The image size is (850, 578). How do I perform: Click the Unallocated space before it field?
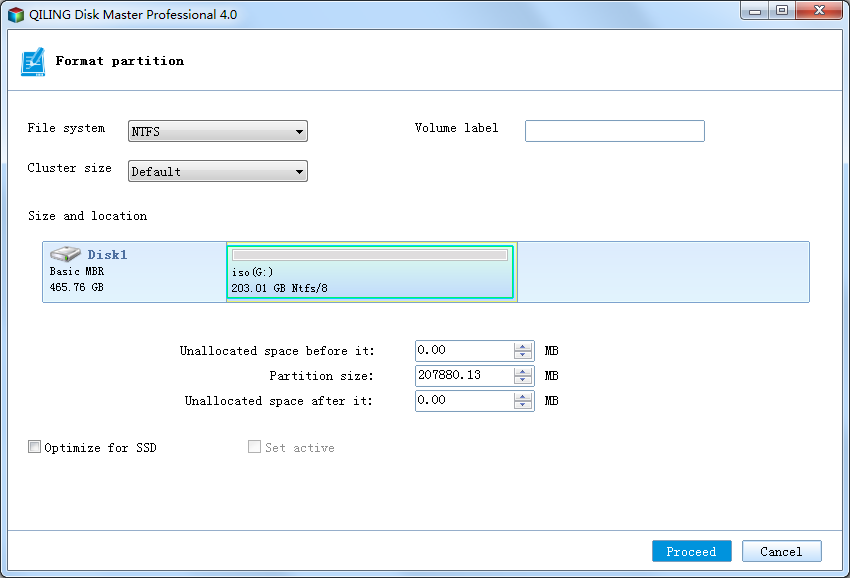[464, 351]
